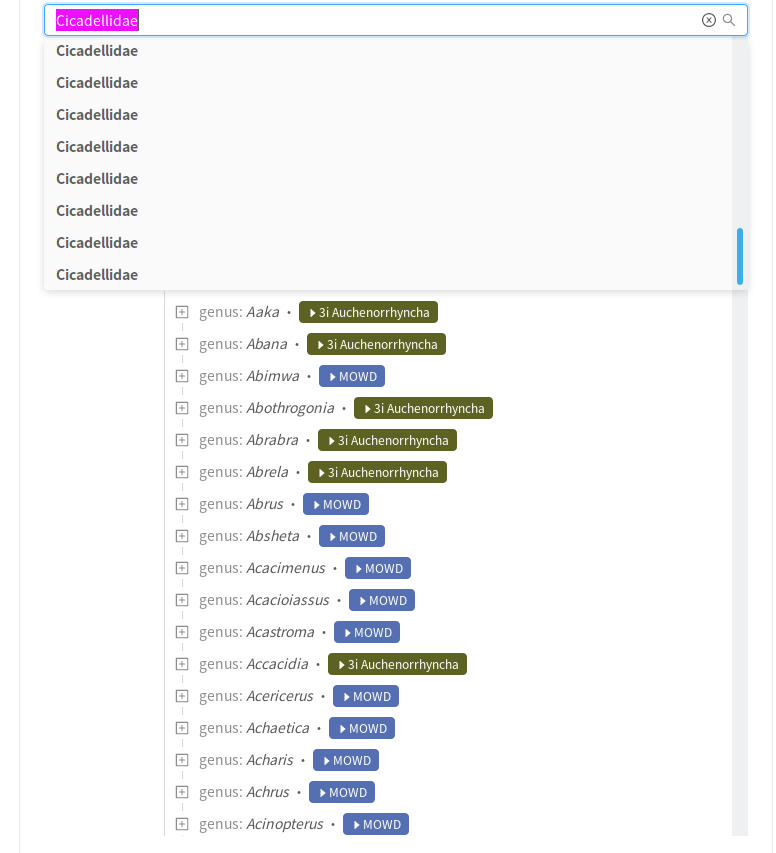This screenshot has height=853, width=776.
Task: Expand the genus Aaka entry
Action: [181, 312]
